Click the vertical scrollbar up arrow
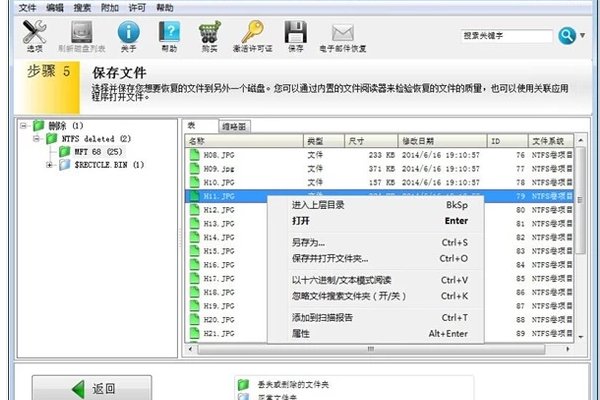 point(580,140)
